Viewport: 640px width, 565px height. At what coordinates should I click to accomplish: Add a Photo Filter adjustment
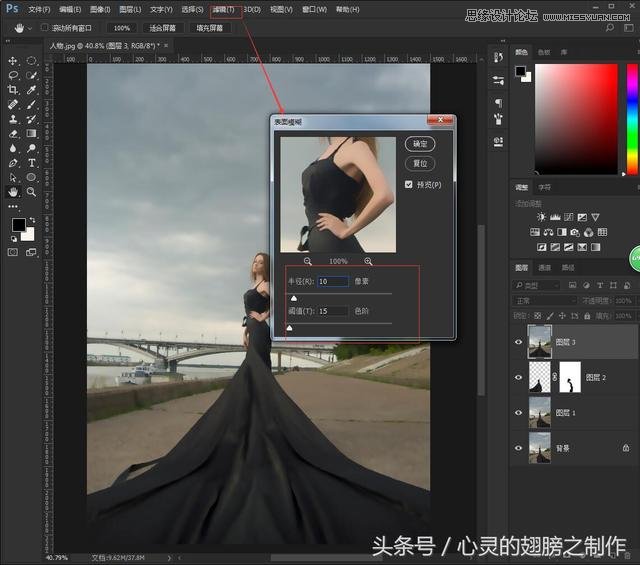[x=575, y=232]
